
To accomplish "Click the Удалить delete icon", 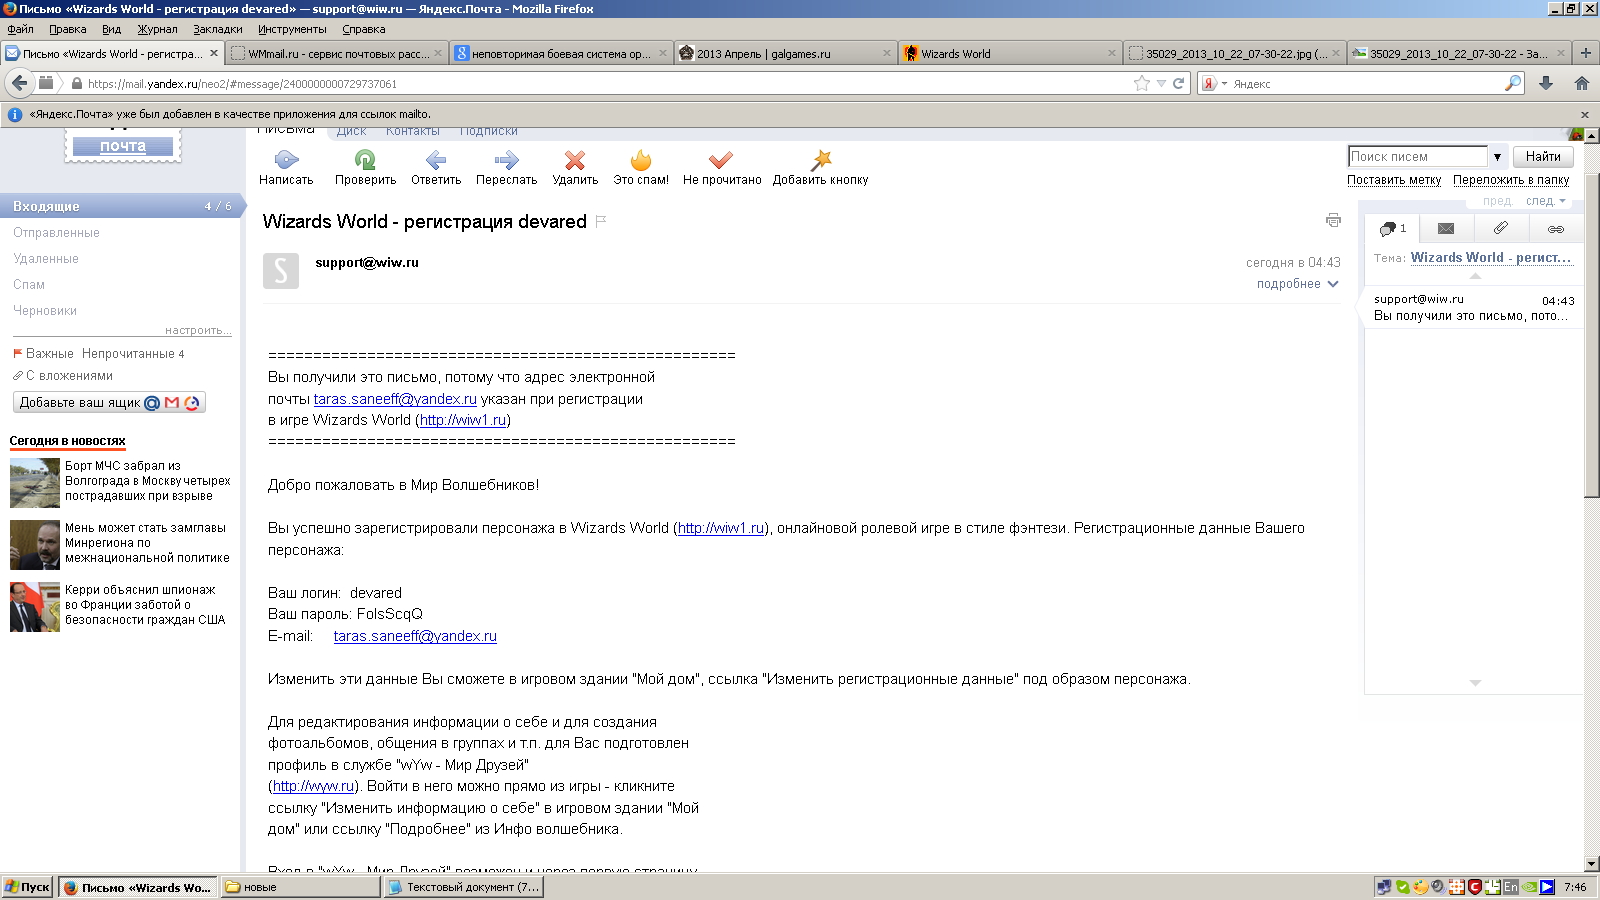I will 575,159.
